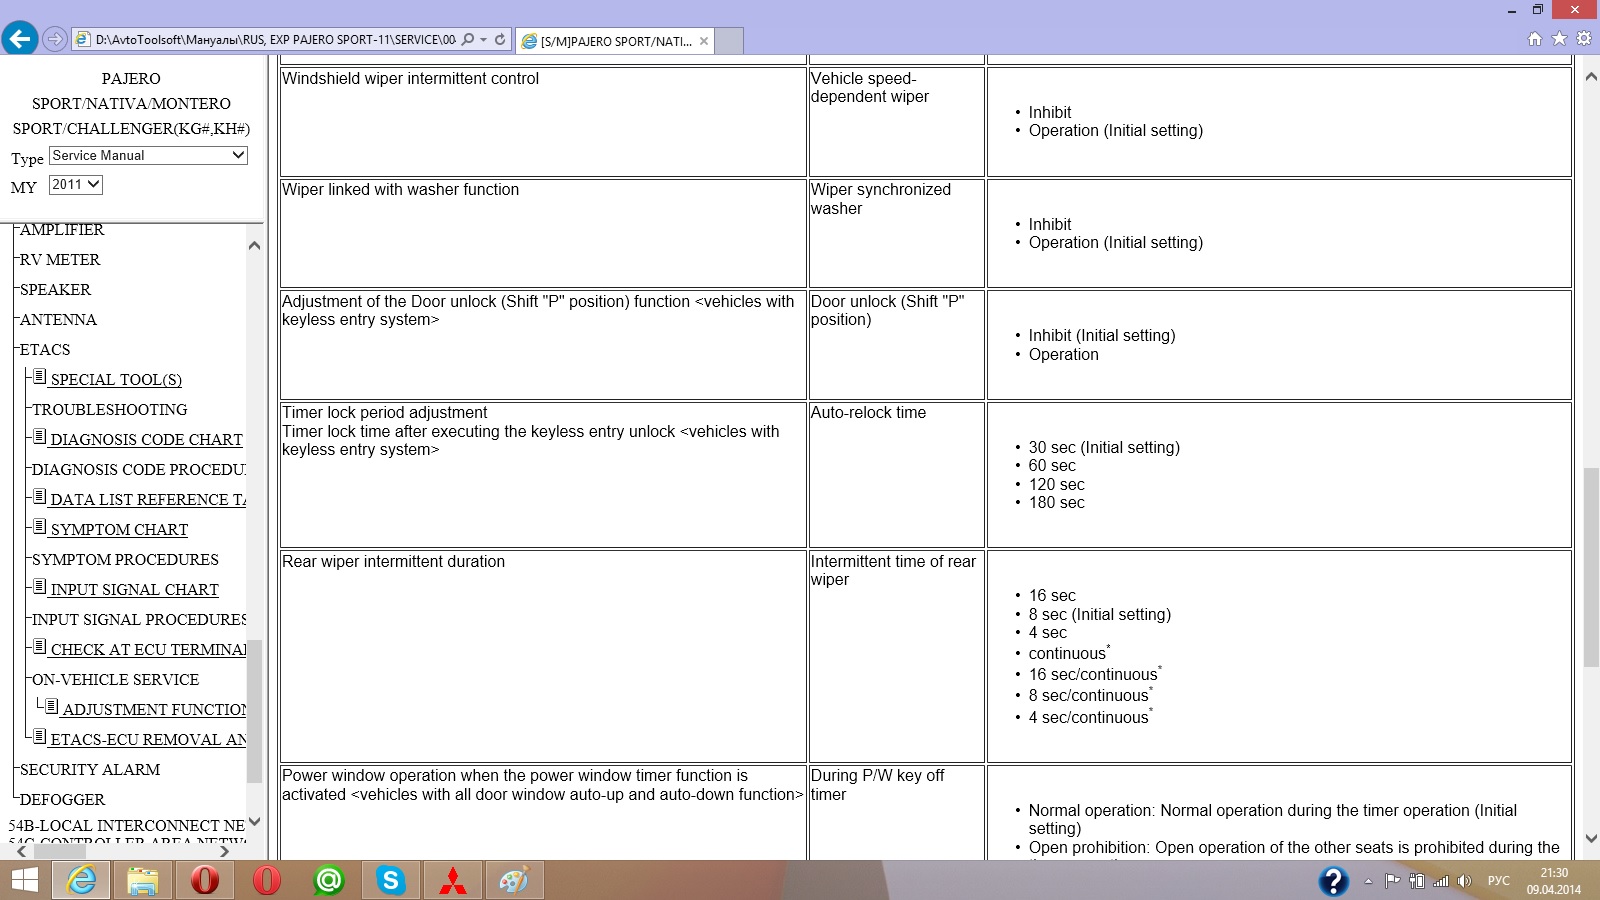Click the navigation tree scroll-up arrow
1600x900 pixels.
point(254,245)
